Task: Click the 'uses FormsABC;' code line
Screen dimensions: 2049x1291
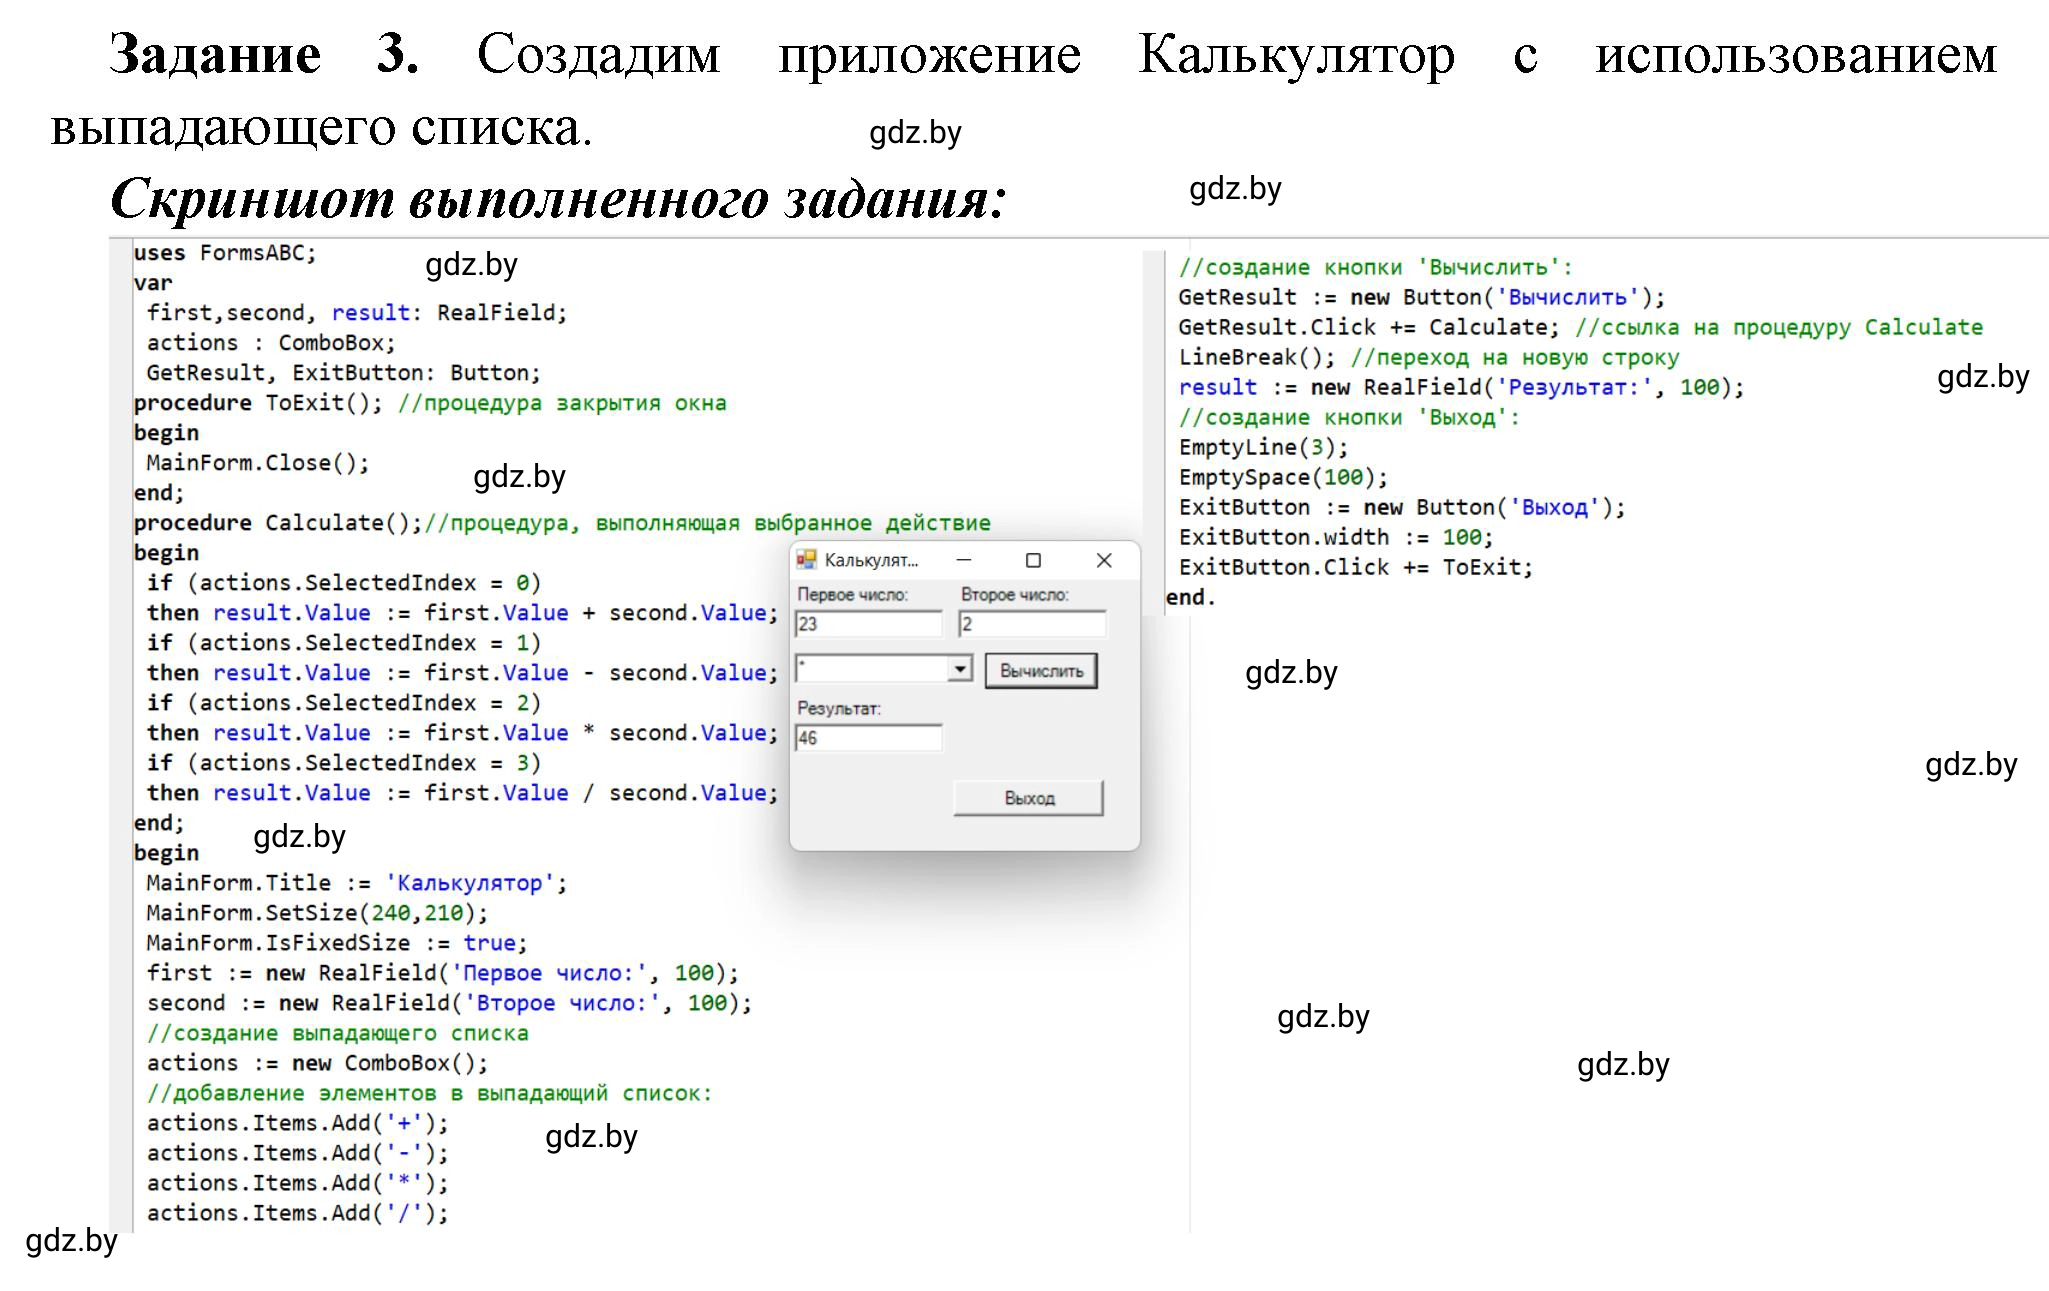Action: pyautogui.click(x=225, y=253)
